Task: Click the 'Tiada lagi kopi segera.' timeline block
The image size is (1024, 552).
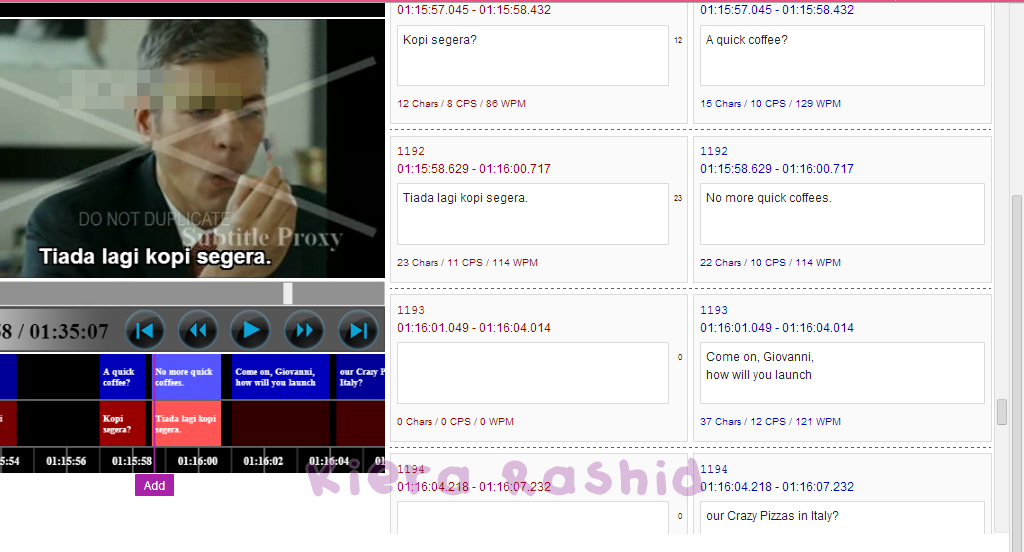Action: tap(187, 423)
